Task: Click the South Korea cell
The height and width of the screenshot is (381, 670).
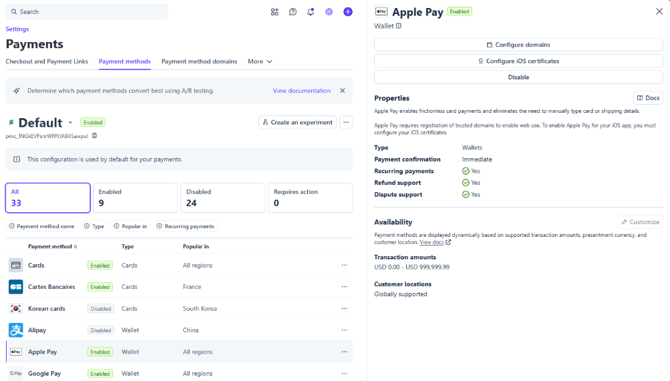Action: tap(200, 308)
